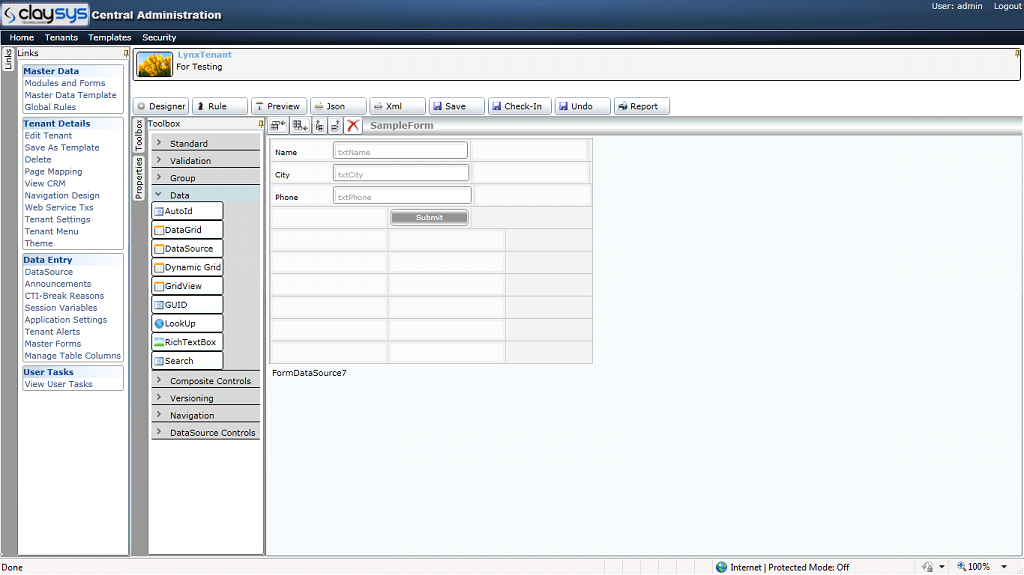This screenshot has height=575, width=1024.
Task: Switch to the Properties side tab
Action: click(139, 178)
